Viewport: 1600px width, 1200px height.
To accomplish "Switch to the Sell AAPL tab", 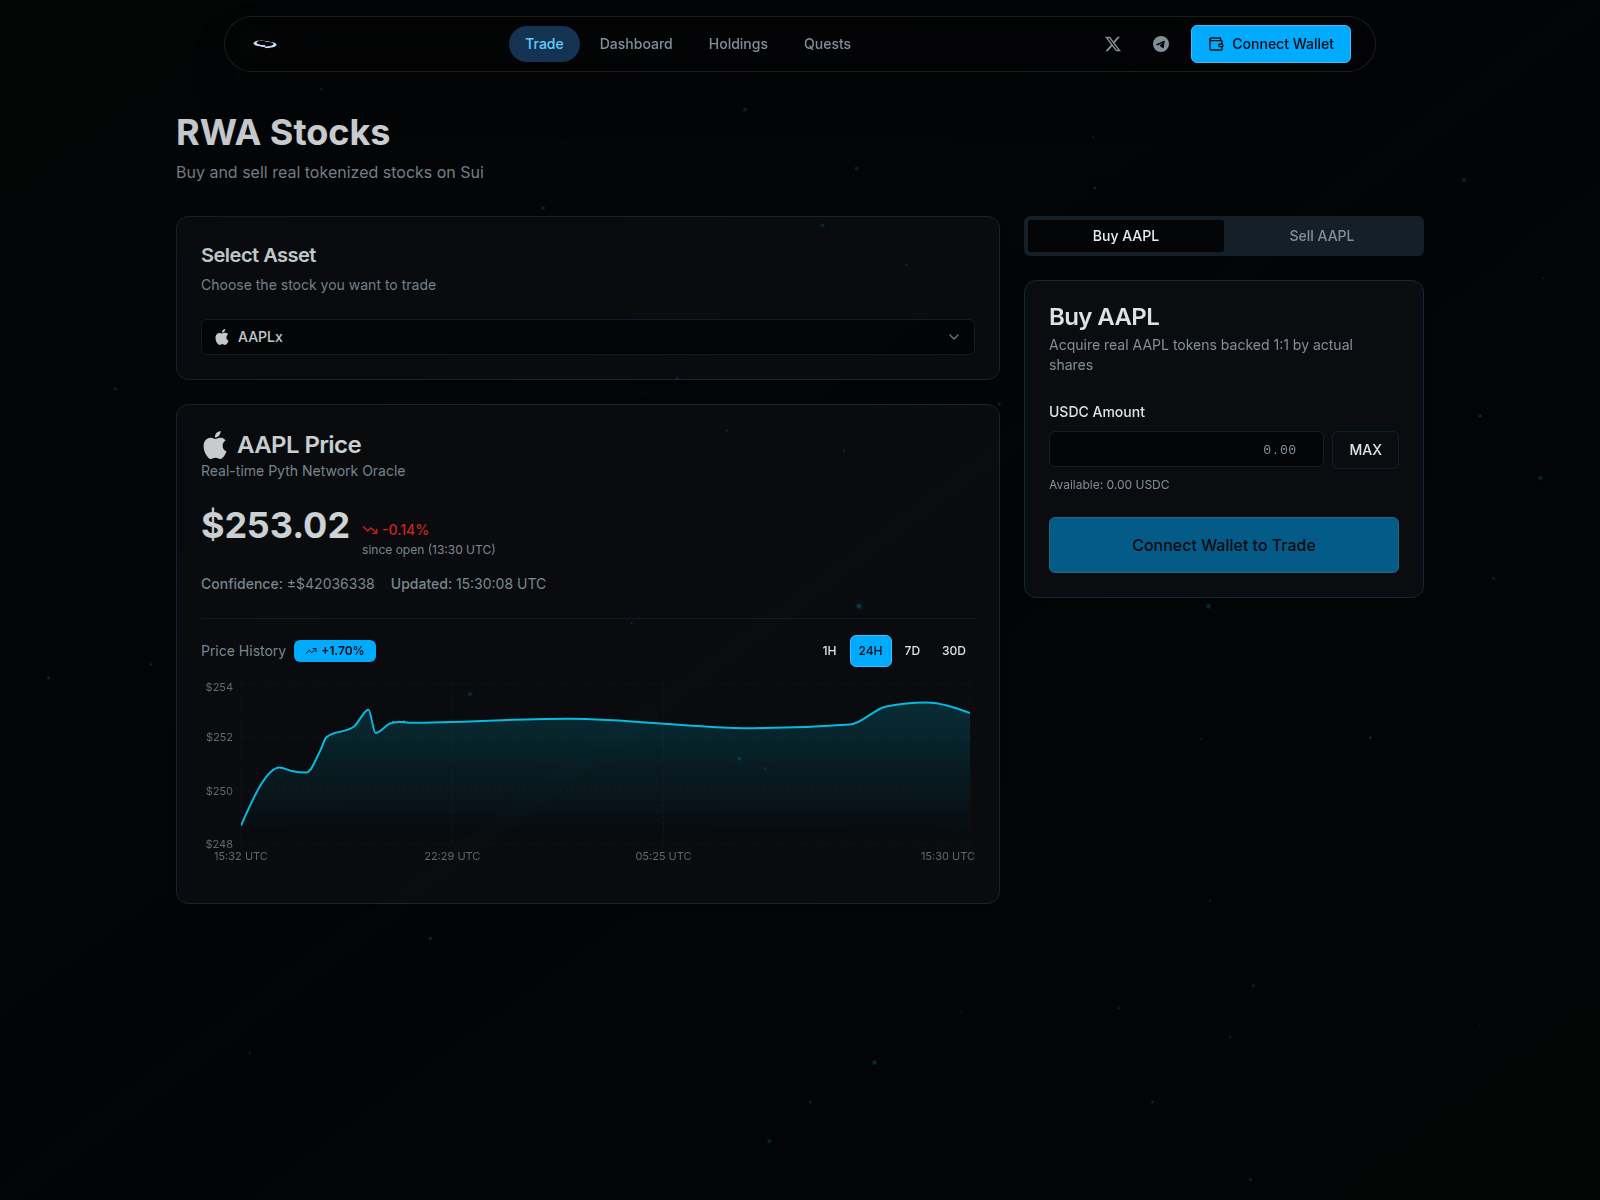I will (1321, 236).
